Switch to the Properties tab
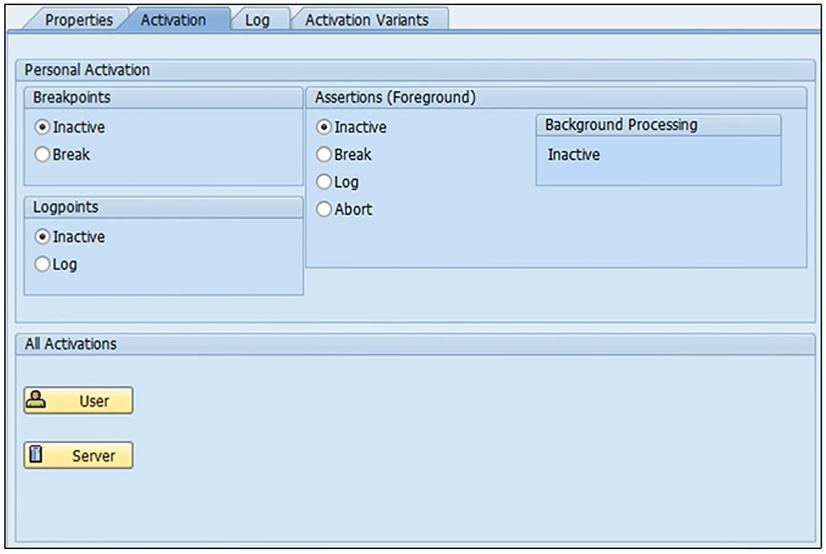This screenshot has height=554, width=826. (78, 20)
